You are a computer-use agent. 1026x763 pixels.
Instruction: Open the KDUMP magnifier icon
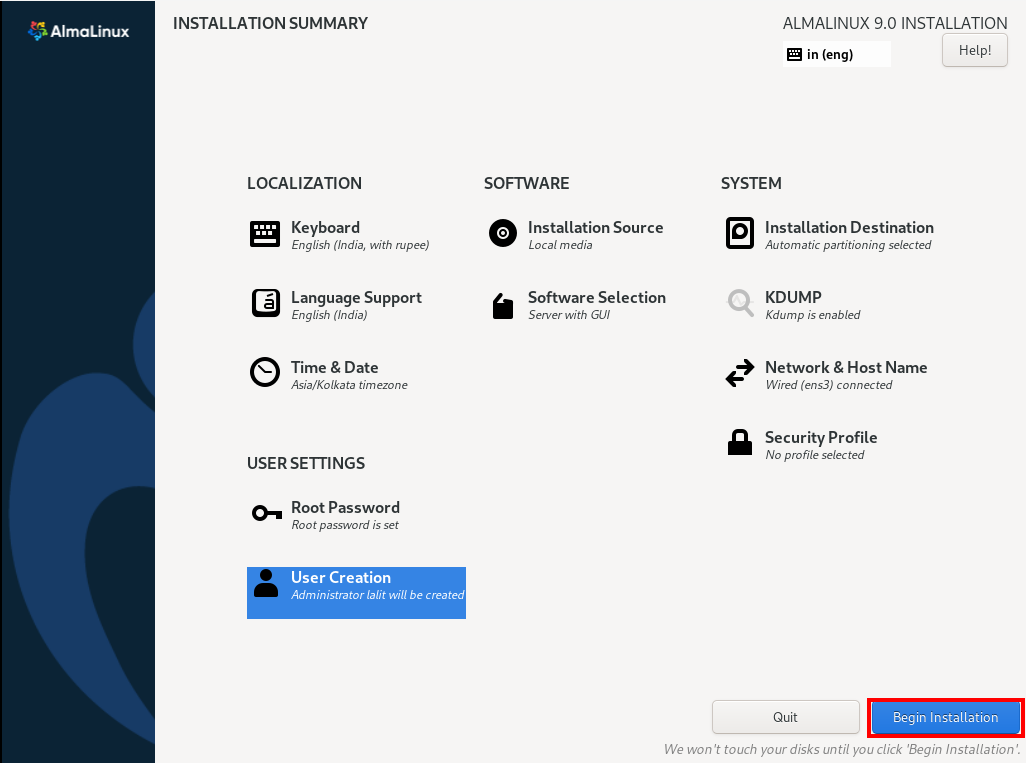(x=739, y=304)
